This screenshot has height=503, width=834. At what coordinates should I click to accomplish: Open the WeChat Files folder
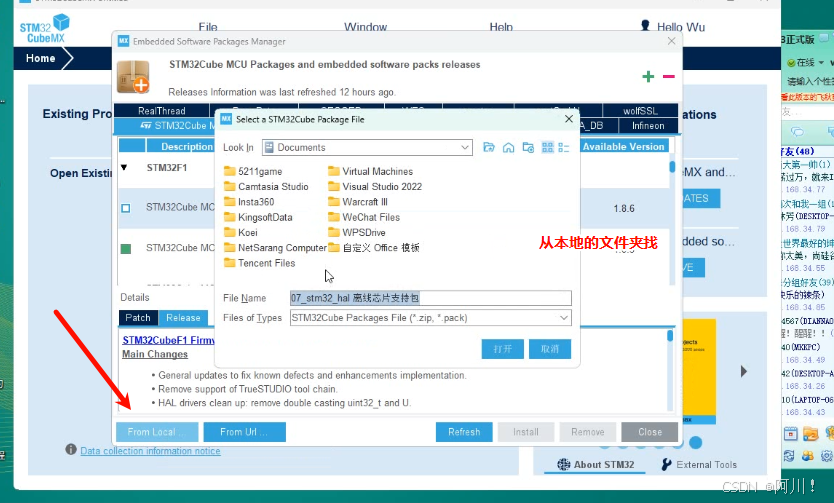(364, 217)
